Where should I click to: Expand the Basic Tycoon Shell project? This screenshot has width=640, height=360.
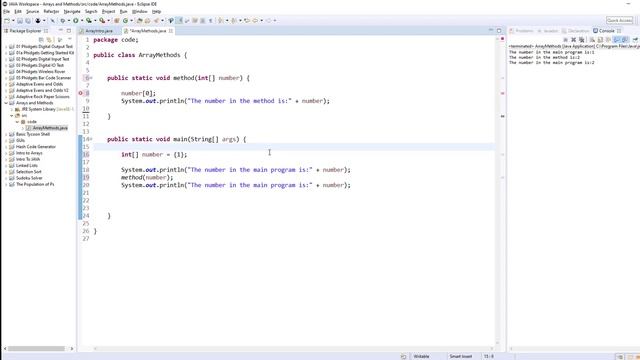pyautogui.click(x=6, y=134)
